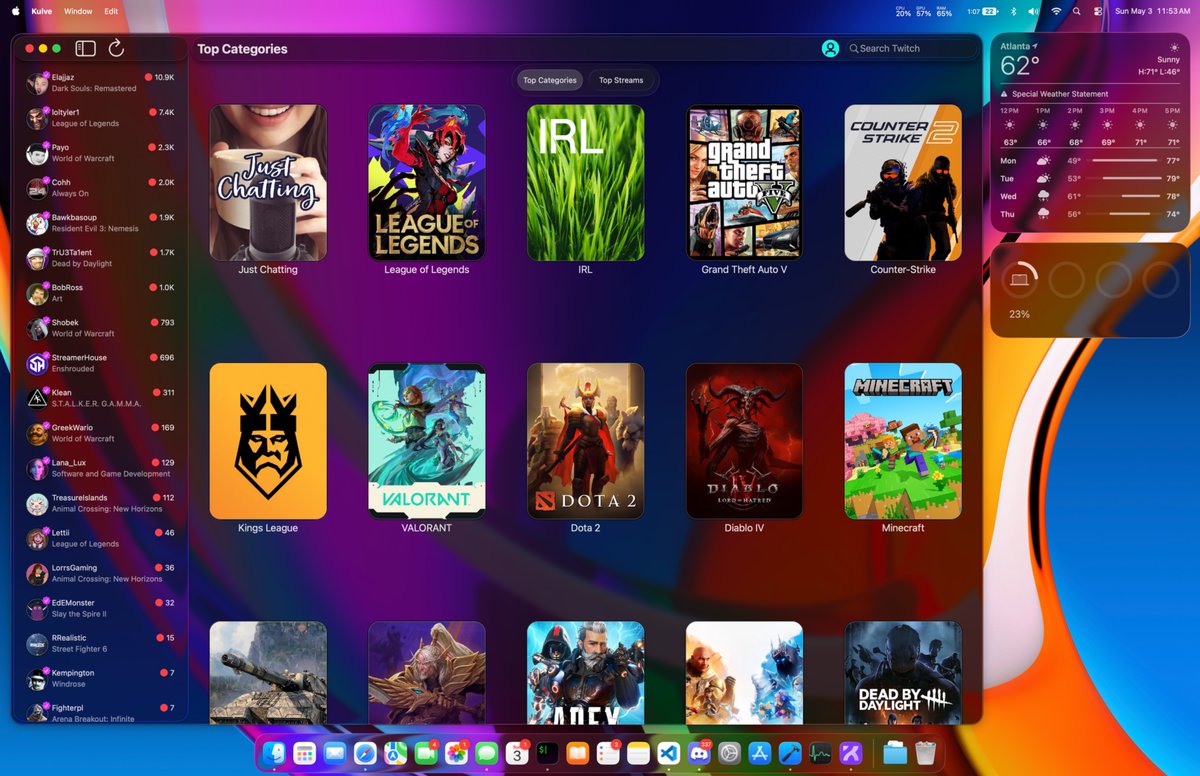Open Lettii's League of Legends stream
The width and height of the screenshot is (1200, 776).
(100, 538)
